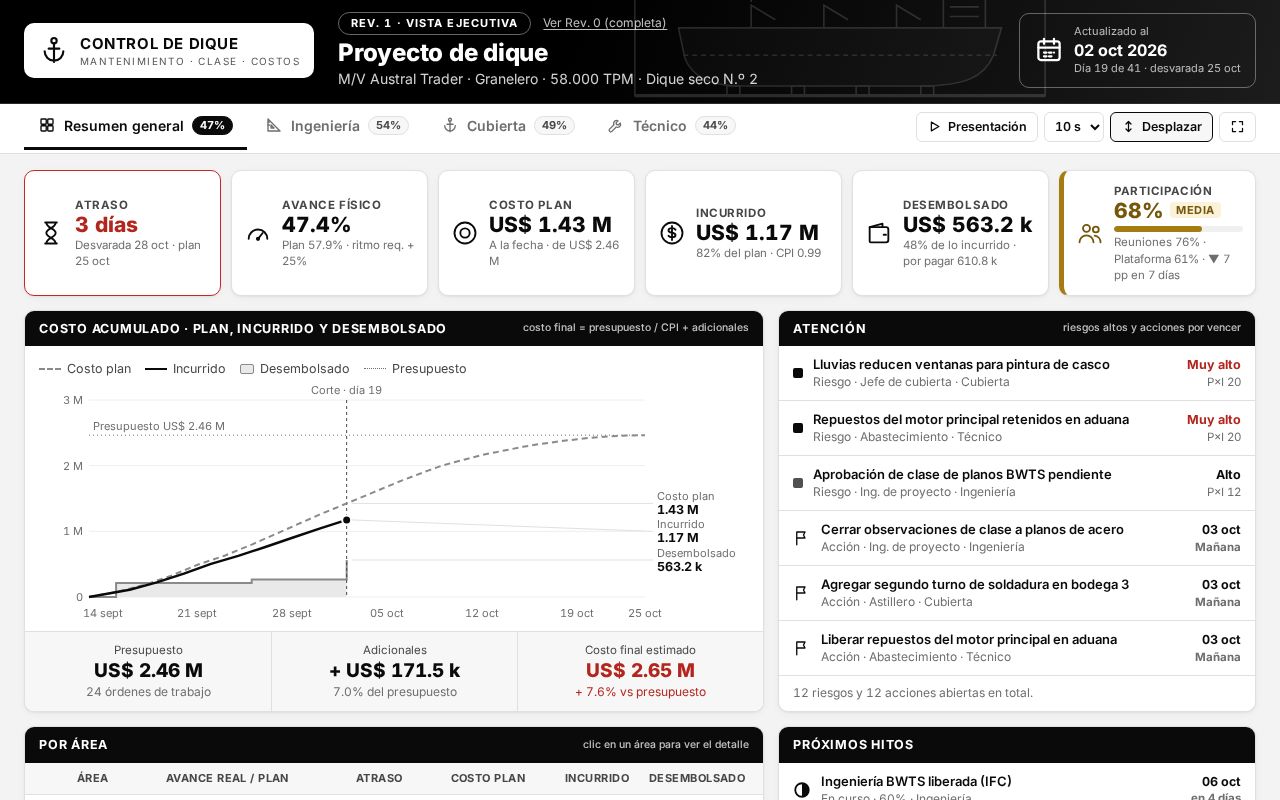
Task: Click the Costo final estimado US$ 2.65 M value
Action: (x=640, y=670)
